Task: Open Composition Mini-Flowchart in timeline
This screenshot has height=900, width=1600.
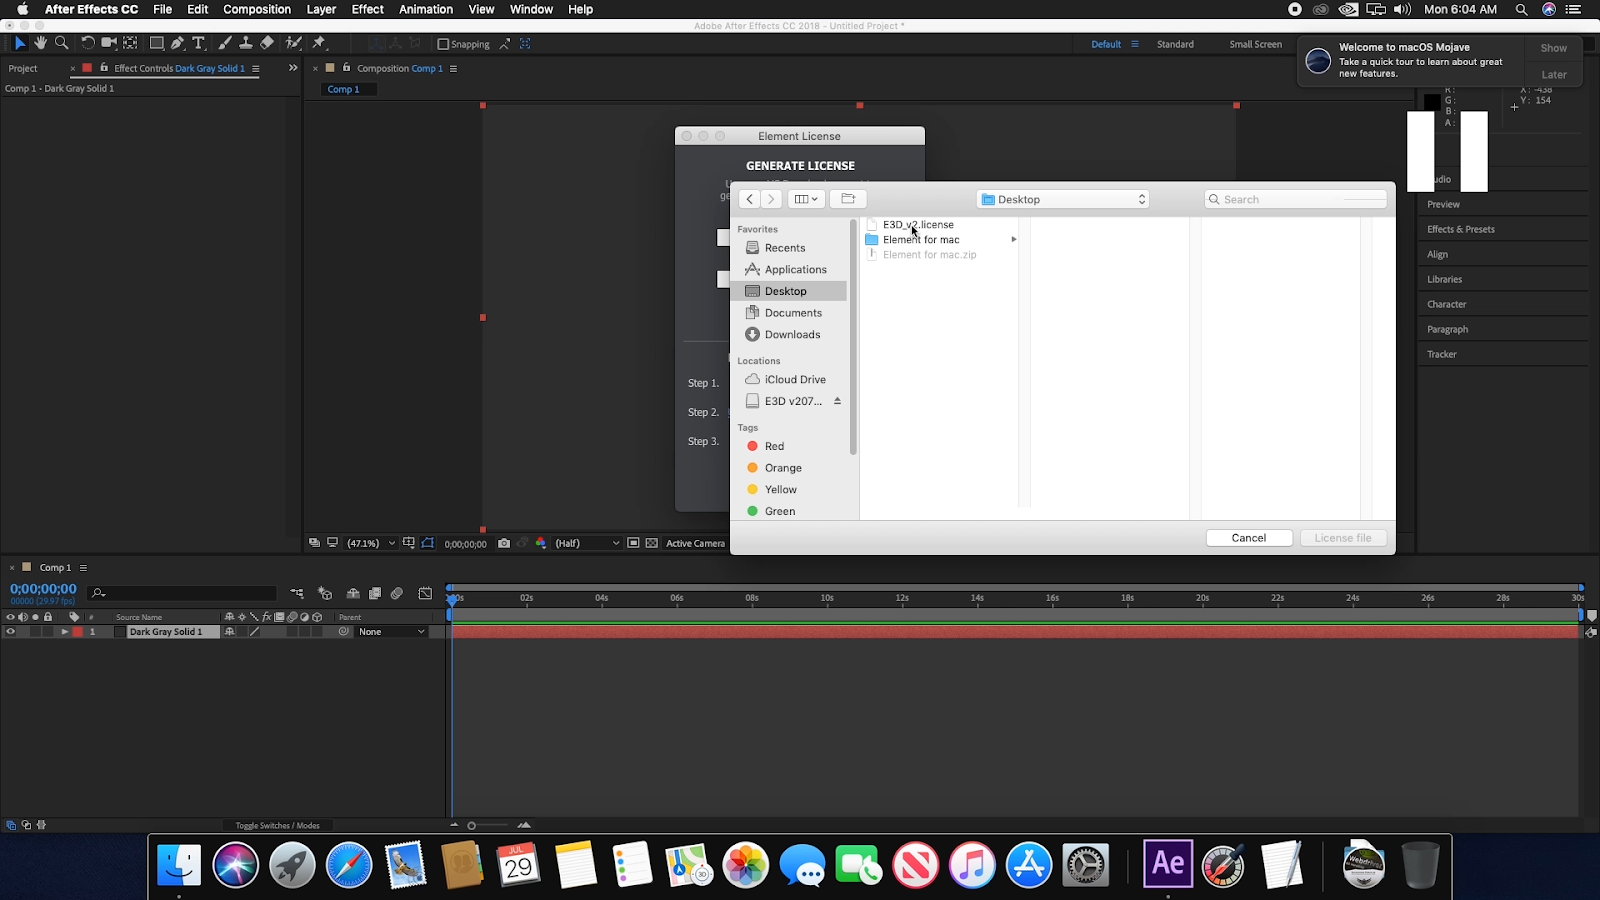Action: 297,593
